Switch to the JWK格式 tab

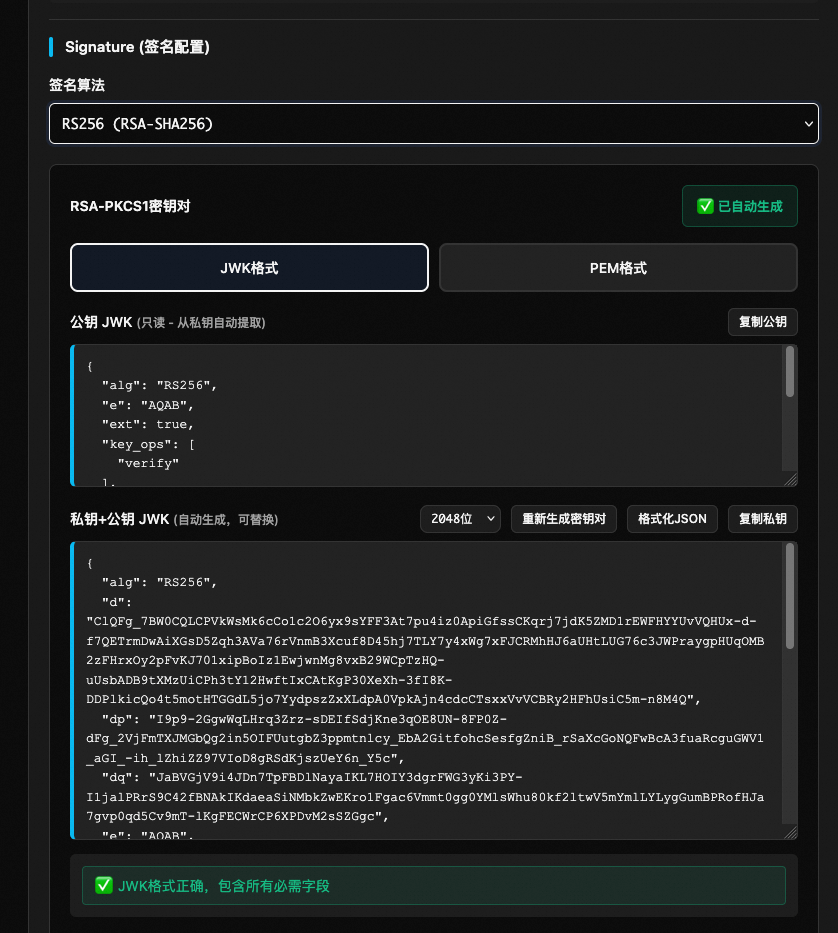249,268
